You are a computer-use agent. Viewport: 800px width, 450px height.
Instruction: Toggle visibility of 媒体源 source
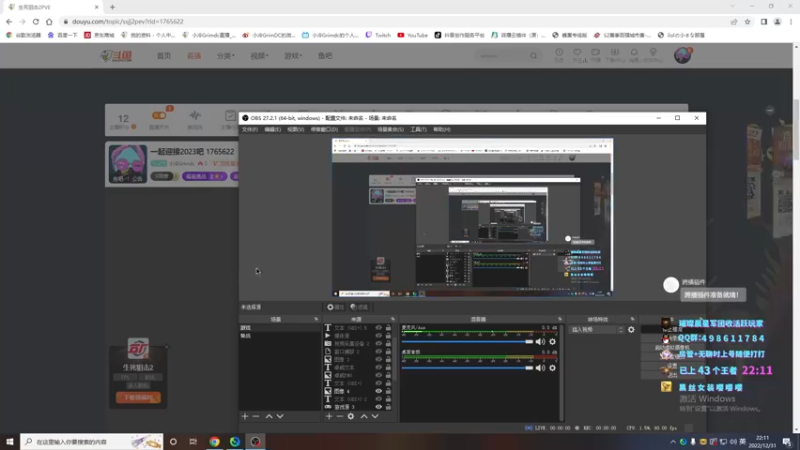(x=379, y=336)
